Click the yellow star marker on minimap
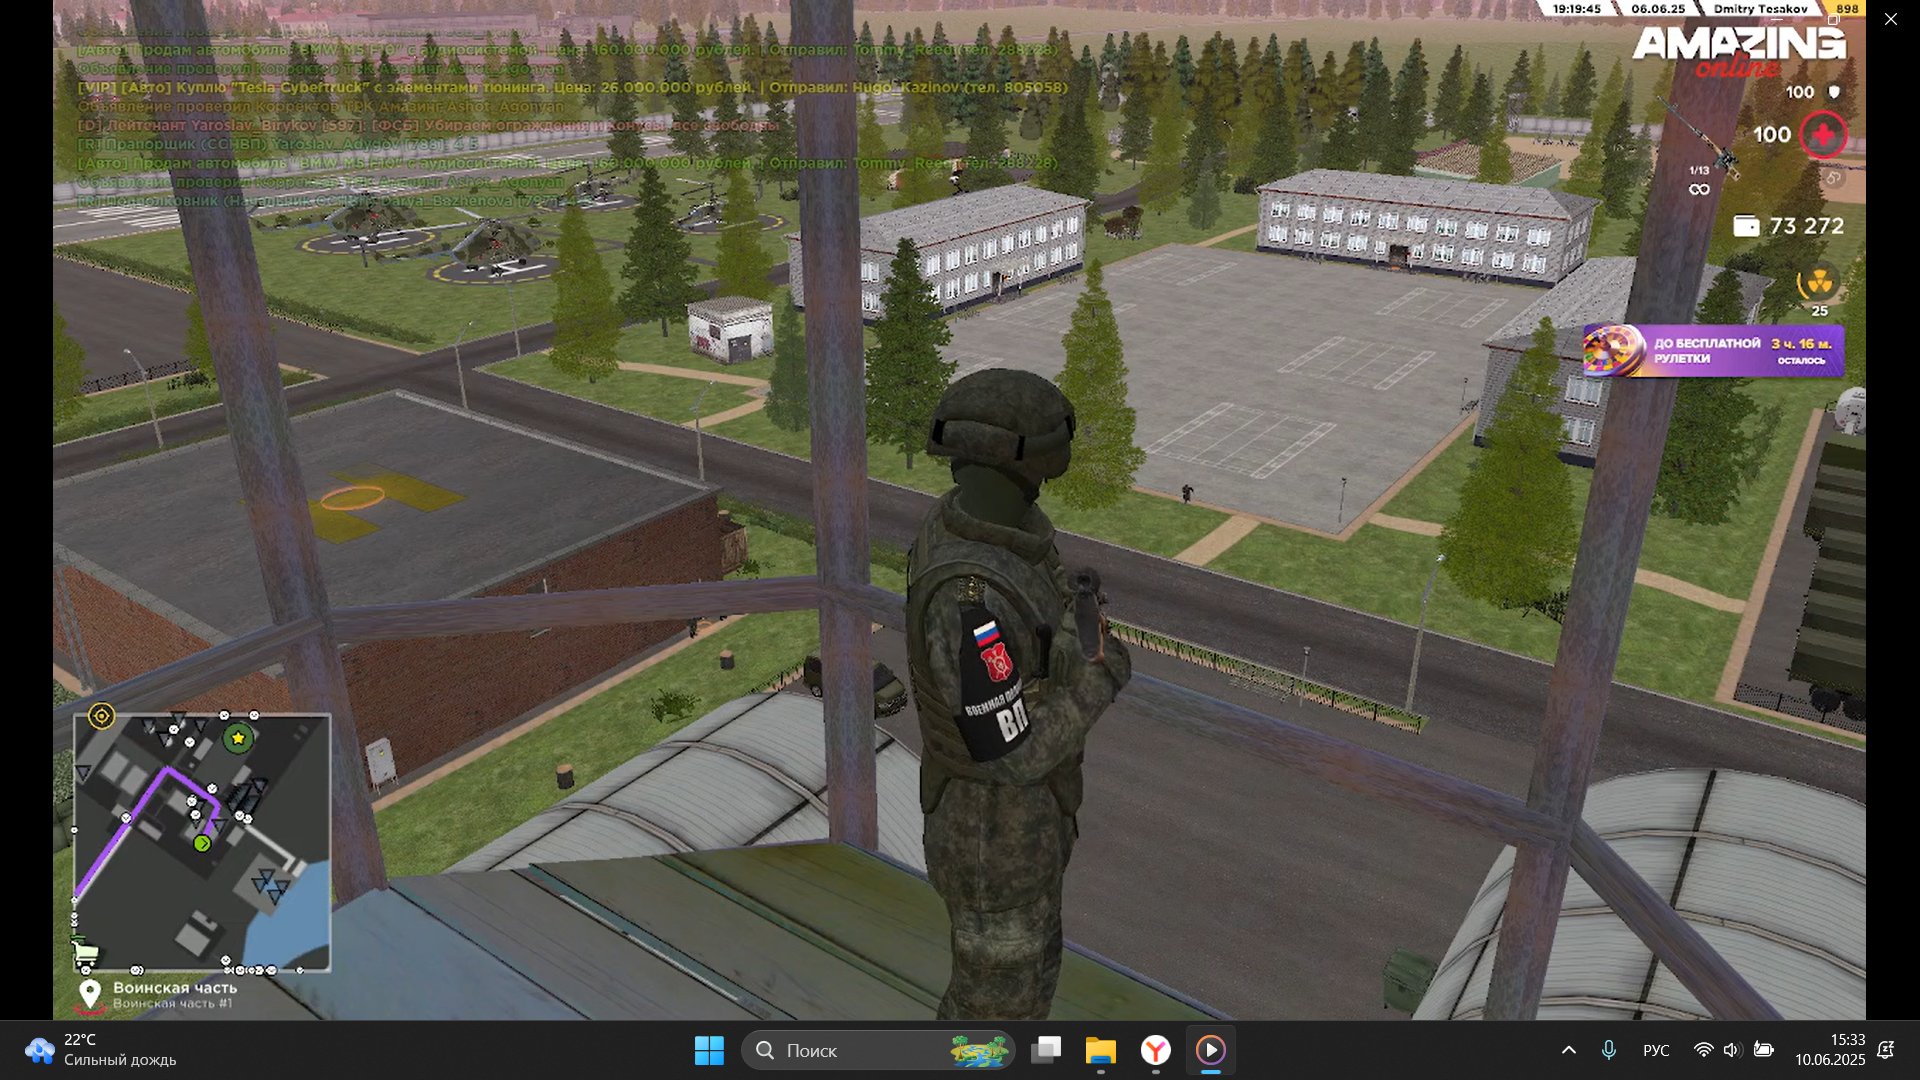 point(238,739)
